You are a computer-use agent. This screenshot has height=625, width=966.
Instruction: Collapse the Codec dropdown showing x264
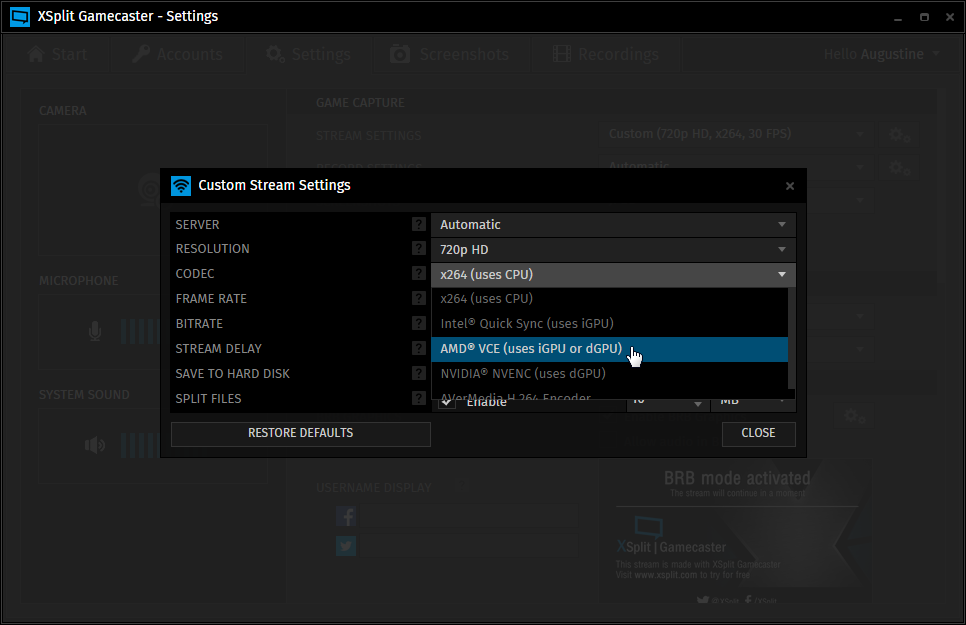(x=614, y=274)
